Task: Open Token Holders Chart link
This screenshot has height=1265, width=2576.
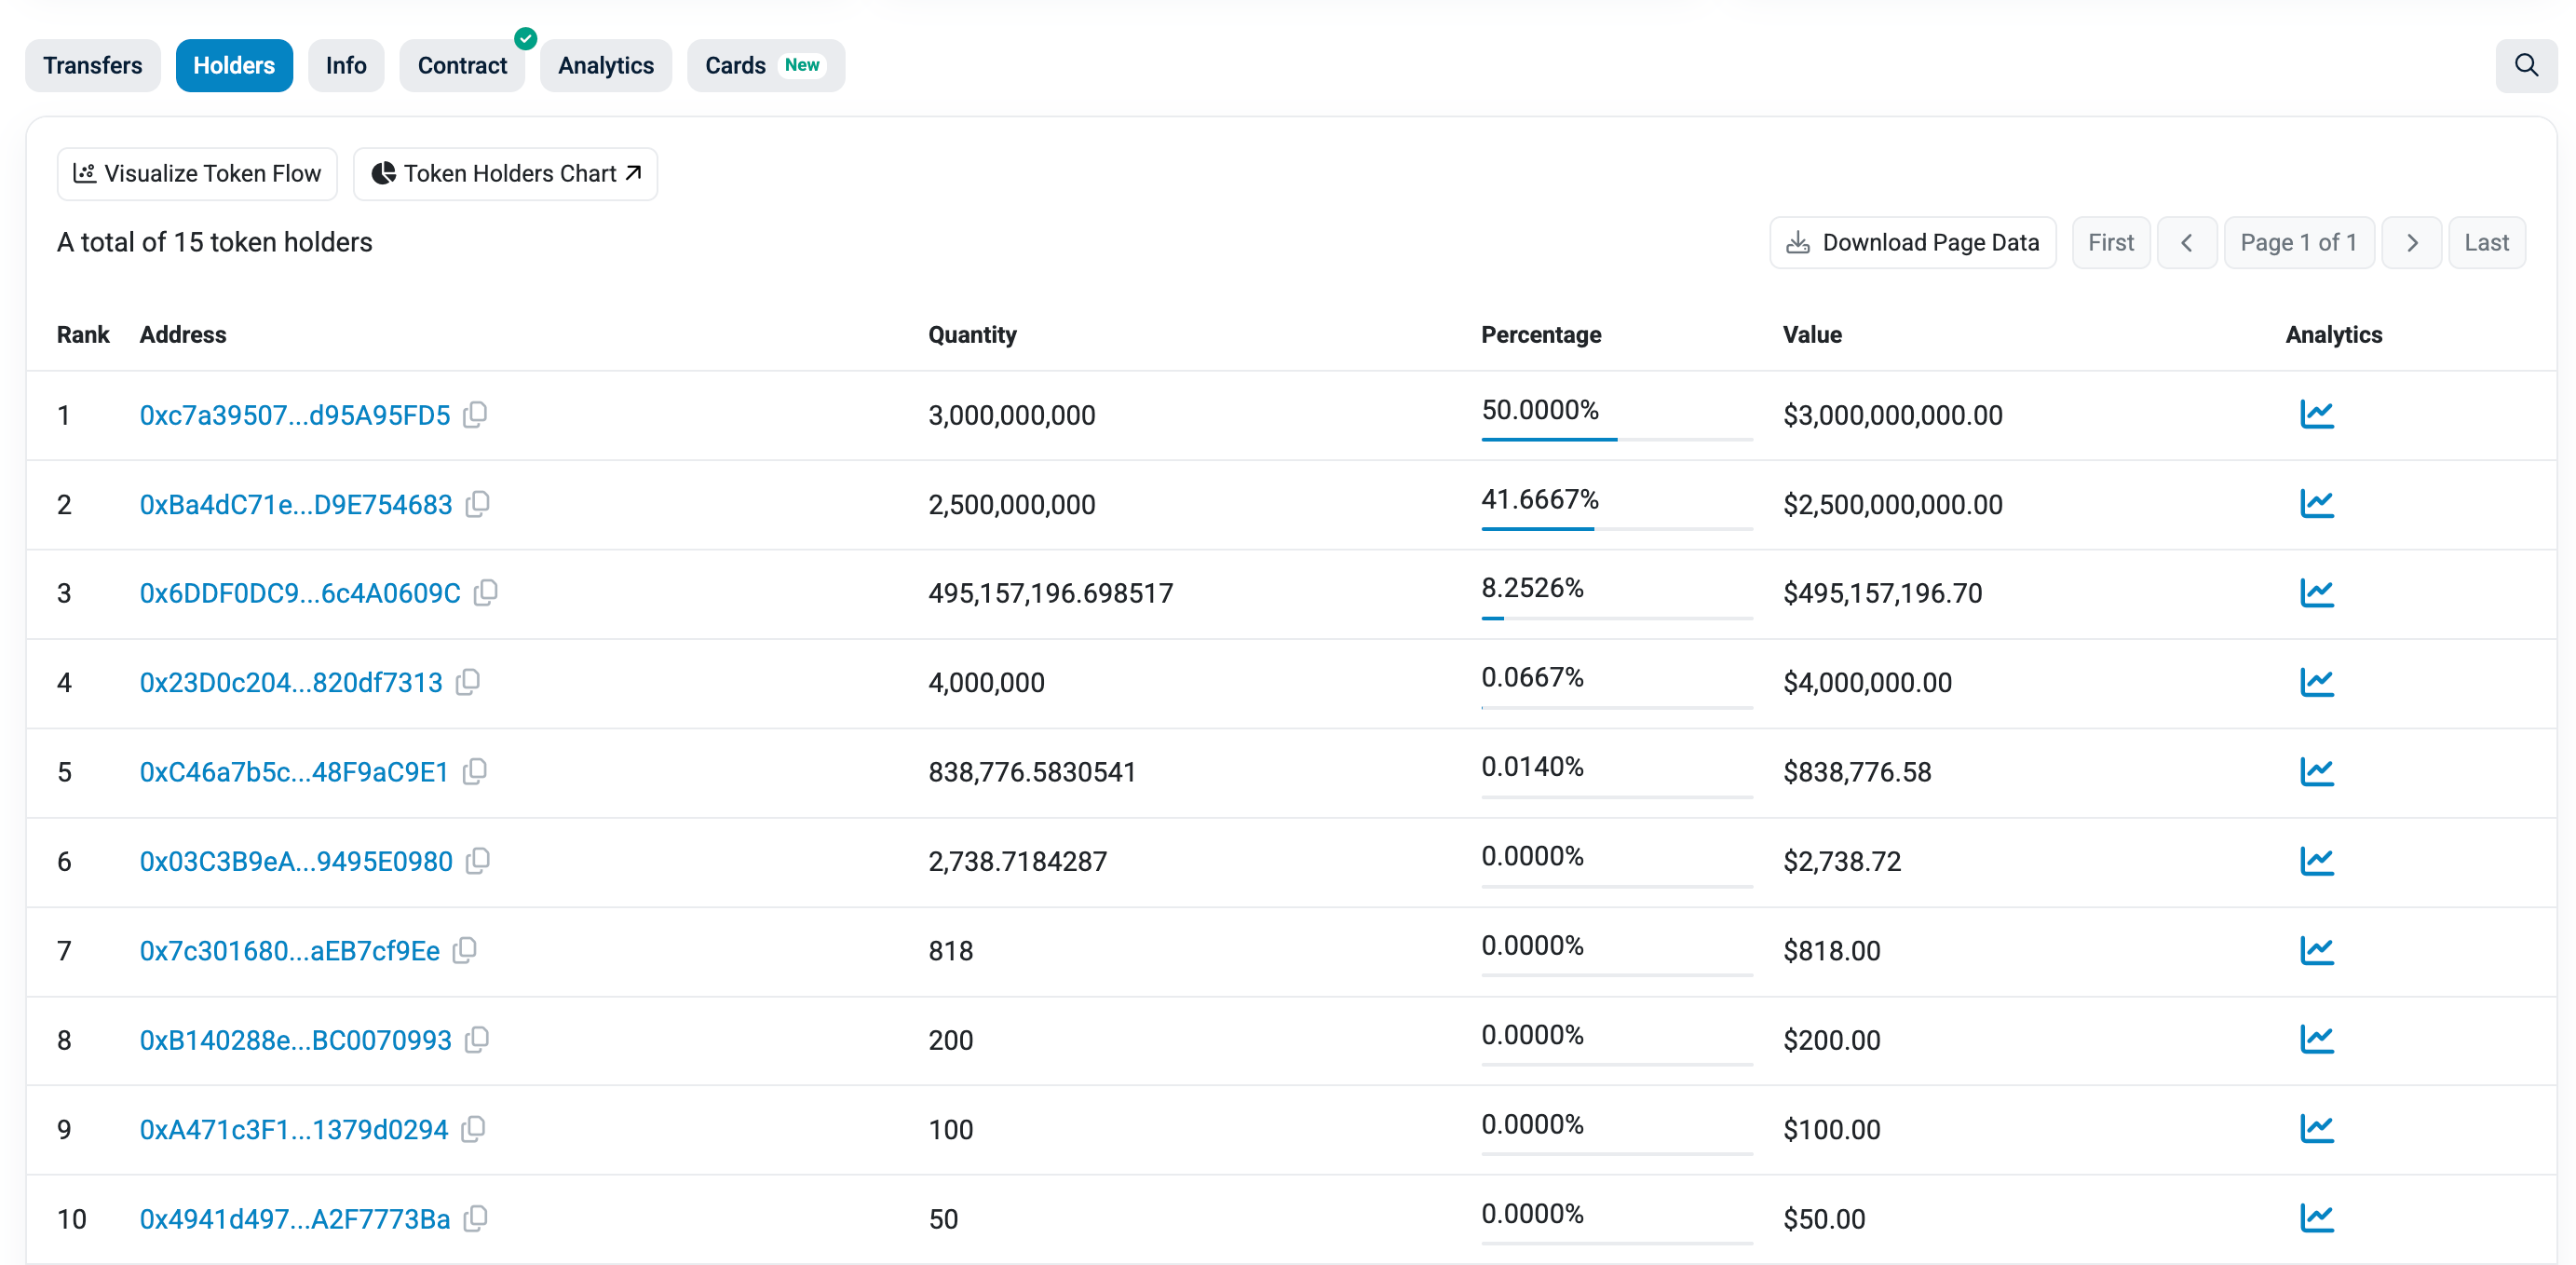Action: pos(505,174)
